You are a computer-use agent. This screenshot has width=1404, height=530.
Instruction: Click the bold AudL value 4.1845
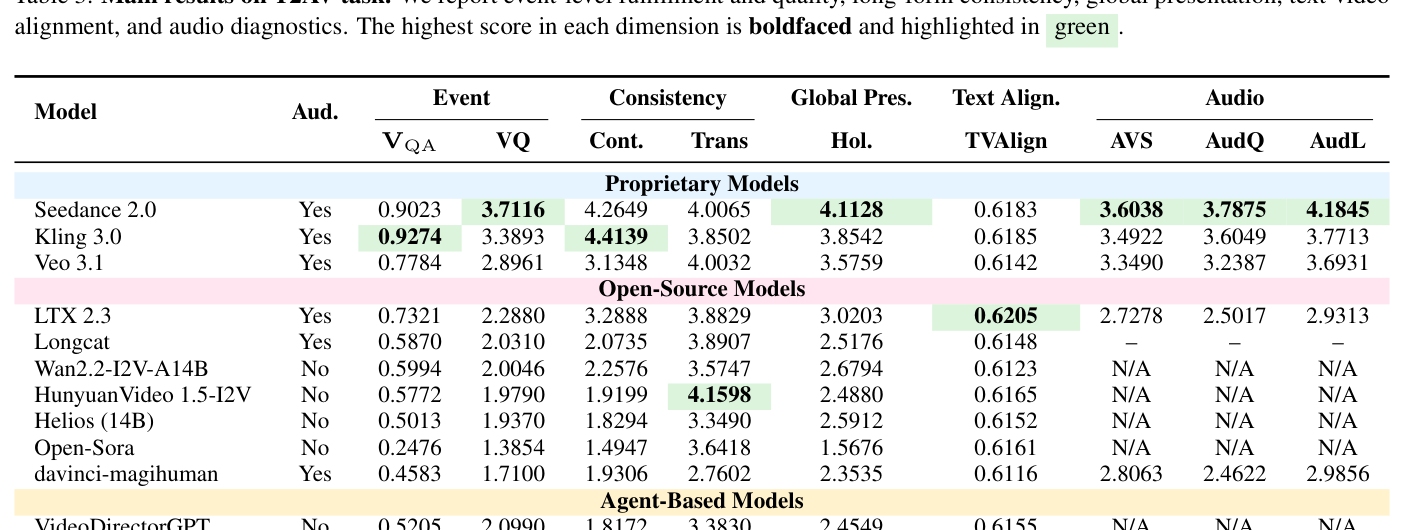point(1337,210)
